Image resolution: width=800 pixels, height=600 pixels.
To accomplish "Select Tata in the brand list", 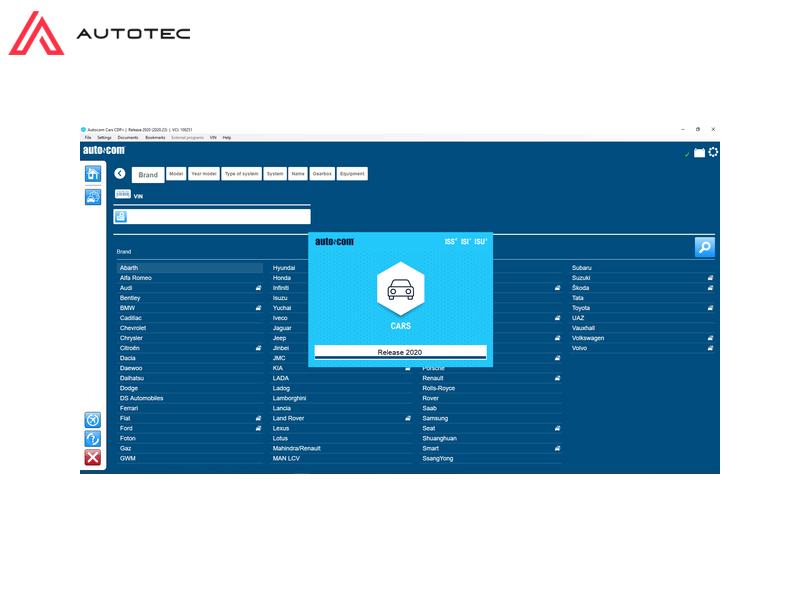I will tap(642, 298).
